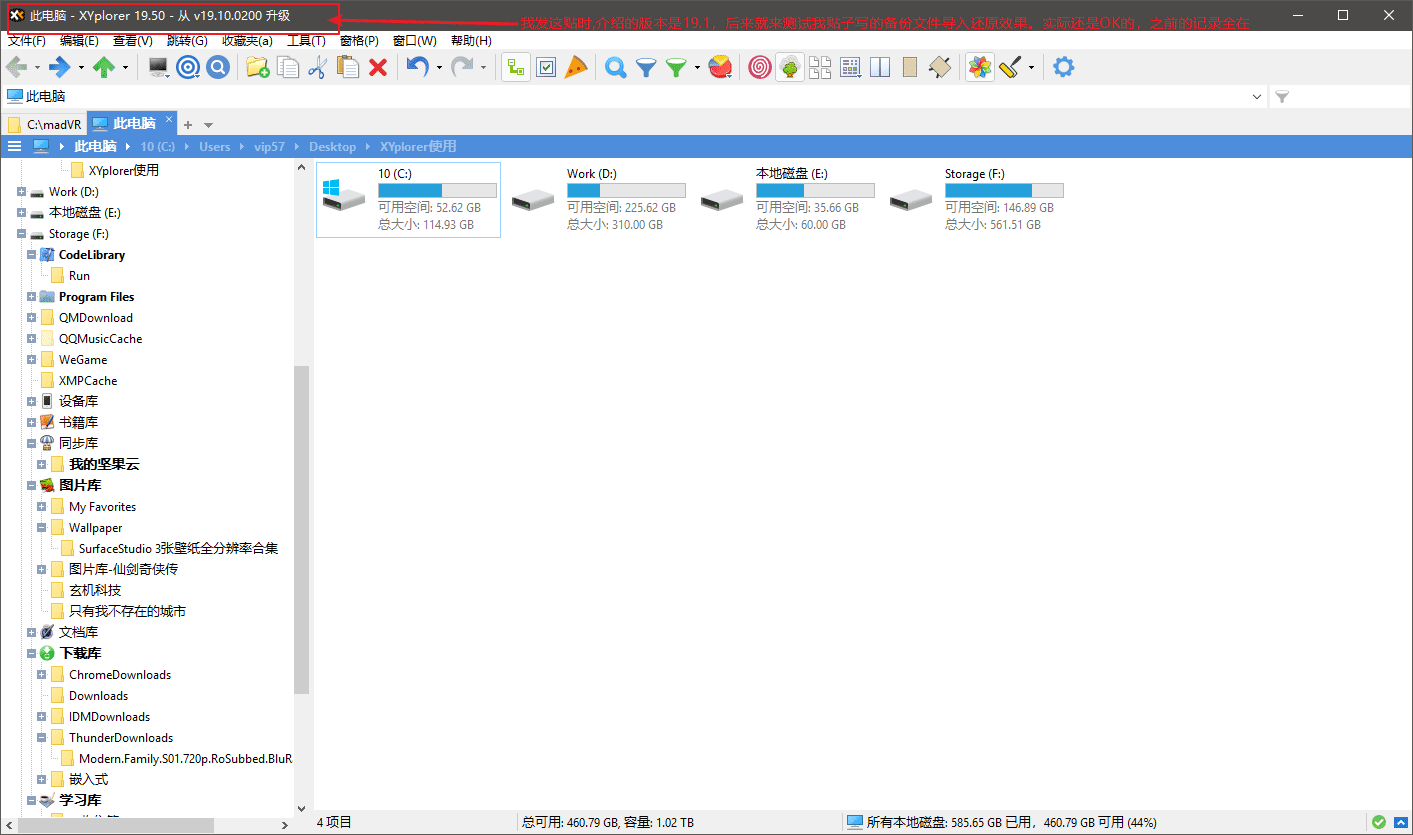Viewport: 1413px width, 835px height.
Task: Open the address bar dropdown arrow
Action: [1258, 96]
